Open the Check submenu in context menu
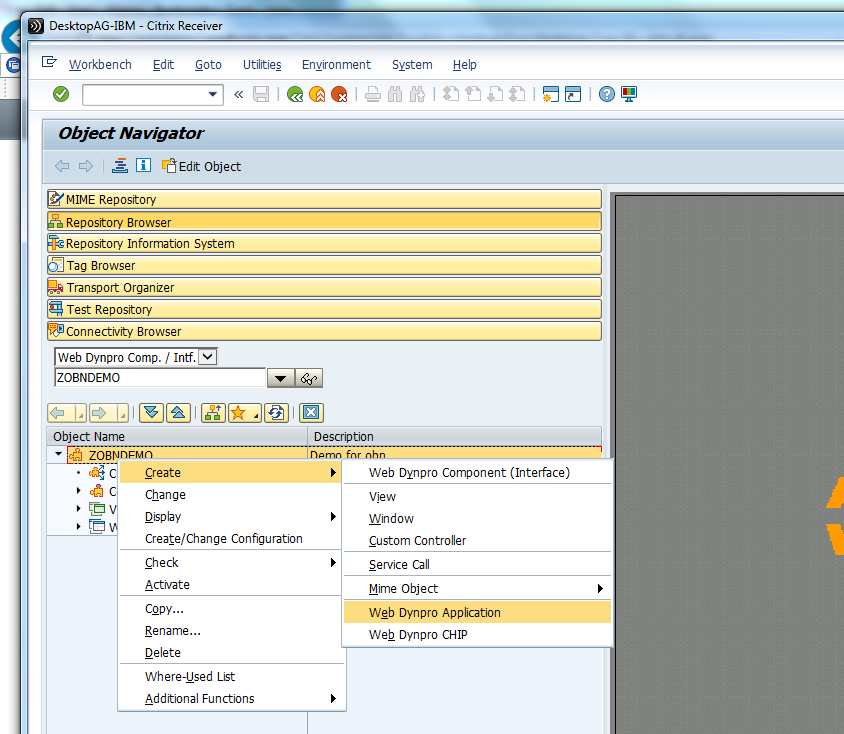844x734 pixels. click(230, 562)
